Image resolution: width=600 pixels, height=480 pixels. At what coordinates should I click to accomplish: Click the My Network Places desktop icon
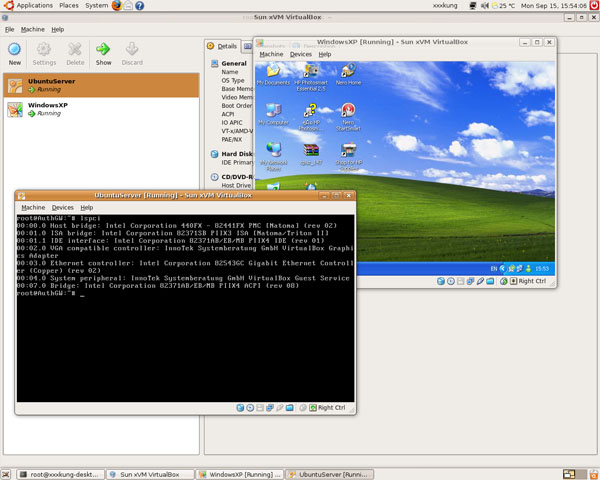274,157
